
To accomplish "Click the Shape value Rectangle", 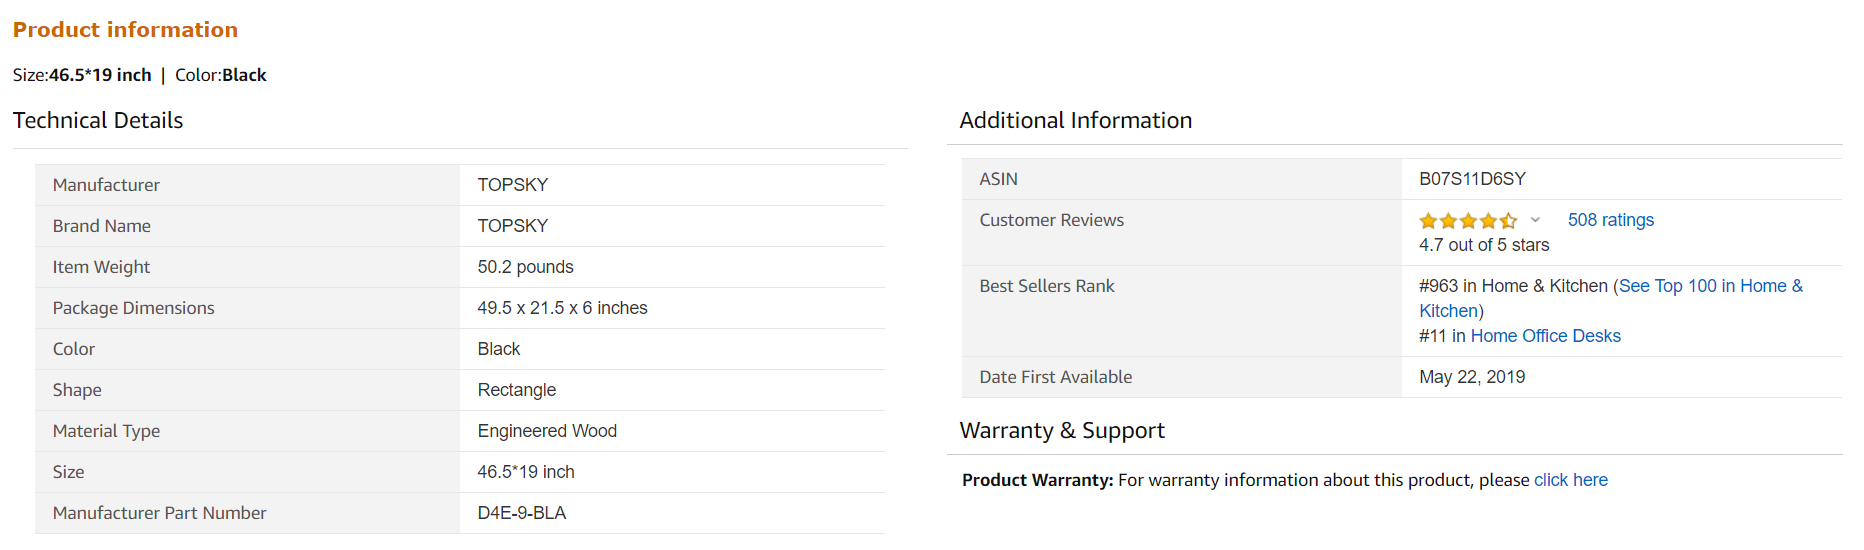I will pyautogui.click(x=516, y=390).
